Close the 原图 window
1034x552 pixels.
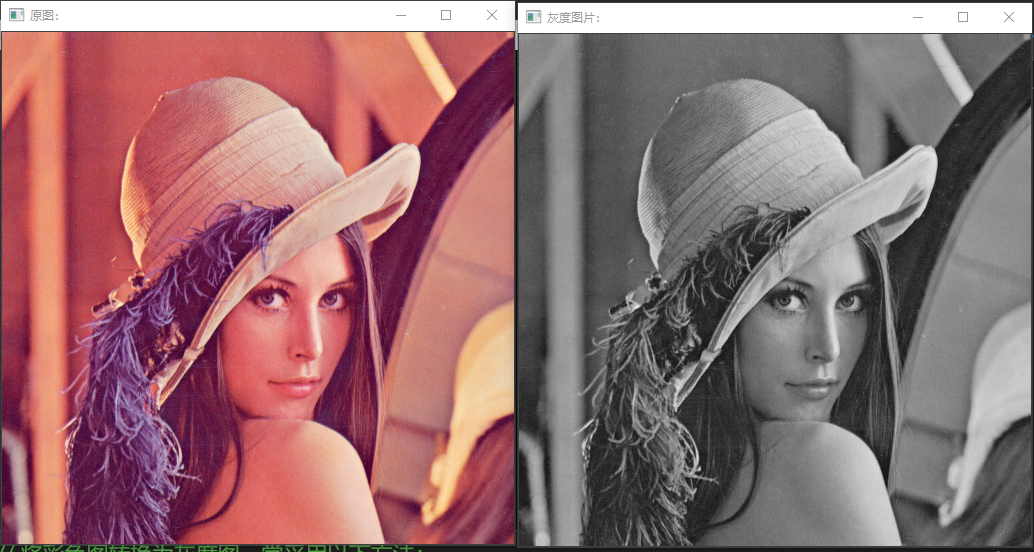[492, 15]
